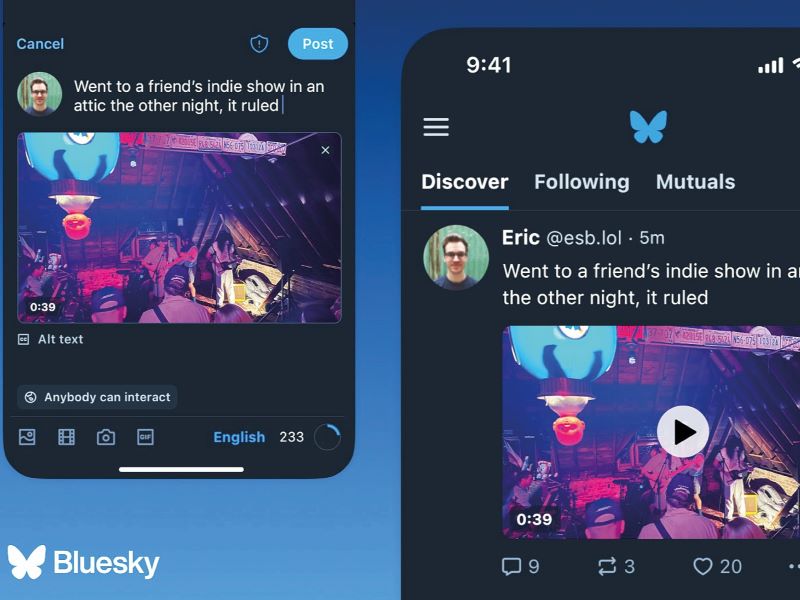Change post language from English

(x=239, y=437)
